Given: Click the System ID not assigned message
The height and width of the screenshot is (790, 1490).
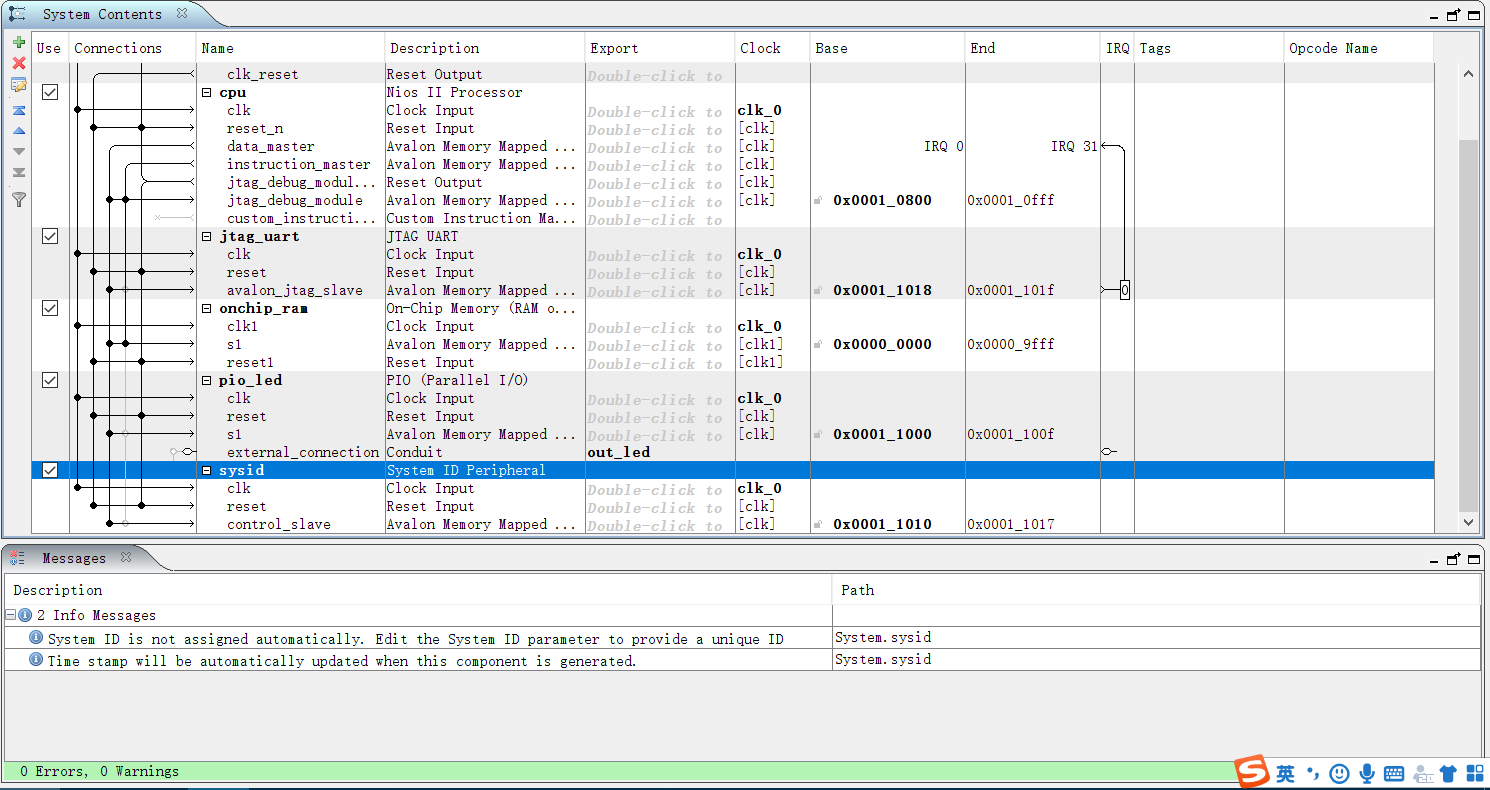Looking at the screenshot, I should point(416,638).
